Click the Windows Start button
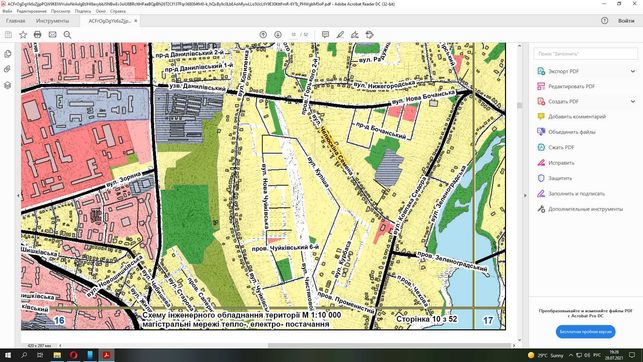 7,355
